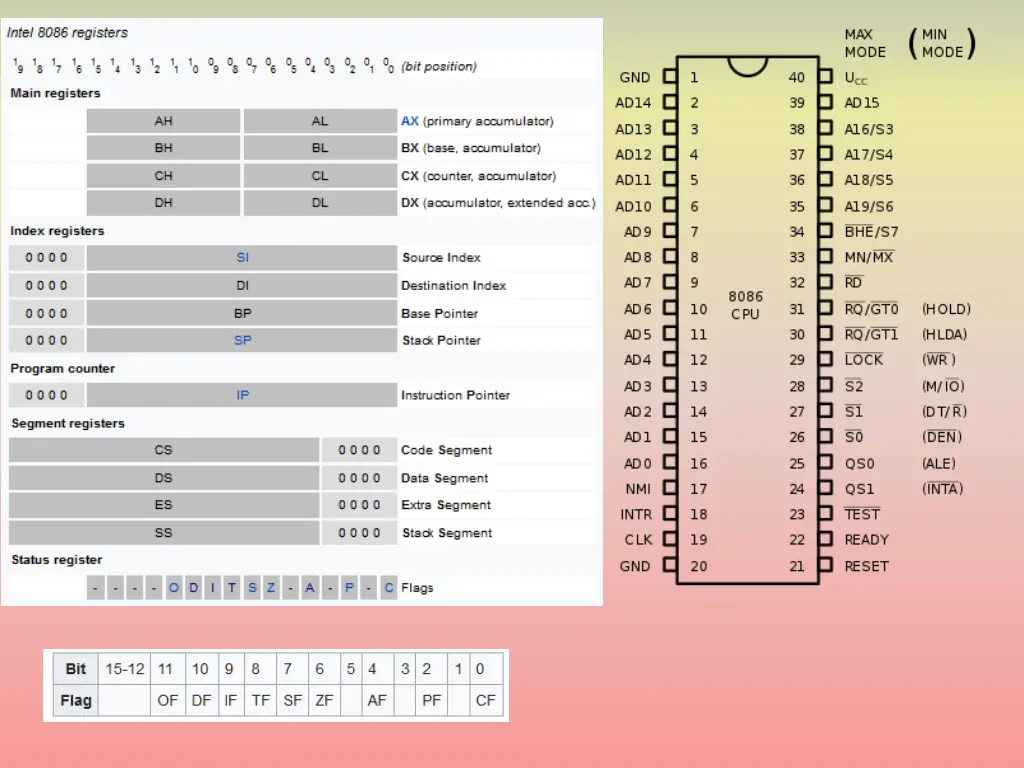
Task: Select the RESET pin label
Action: tap(867, 566)
